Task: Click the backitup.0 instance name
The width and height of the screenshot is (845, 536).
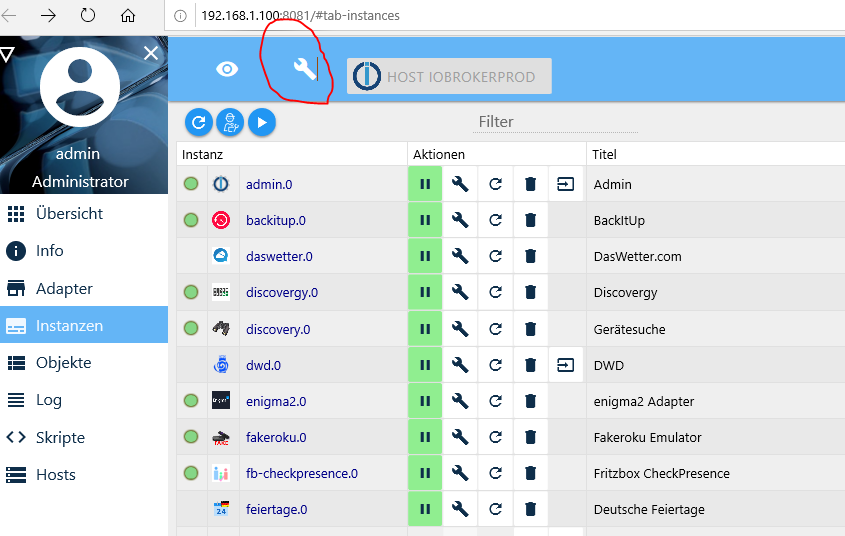Action: coord(275,220)
